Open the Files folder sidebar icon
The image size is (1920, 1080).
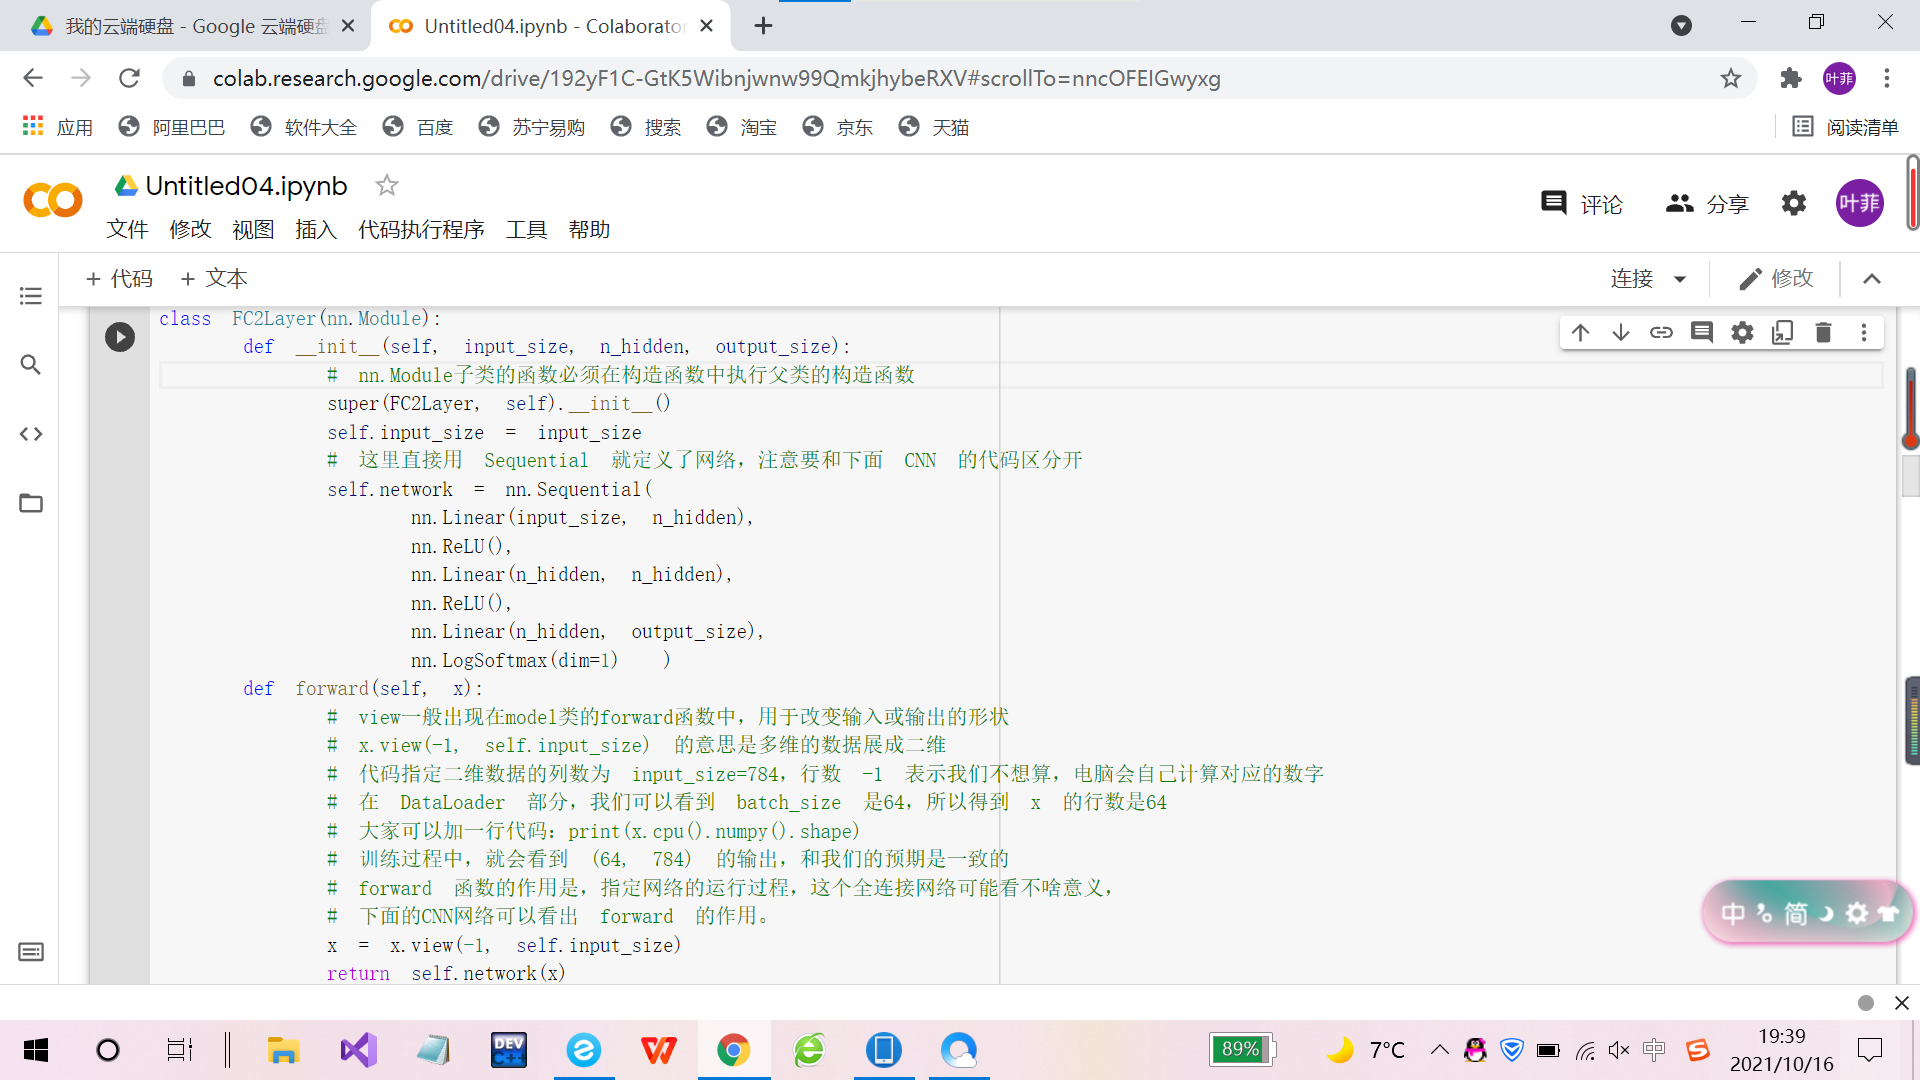click(31, 503)
